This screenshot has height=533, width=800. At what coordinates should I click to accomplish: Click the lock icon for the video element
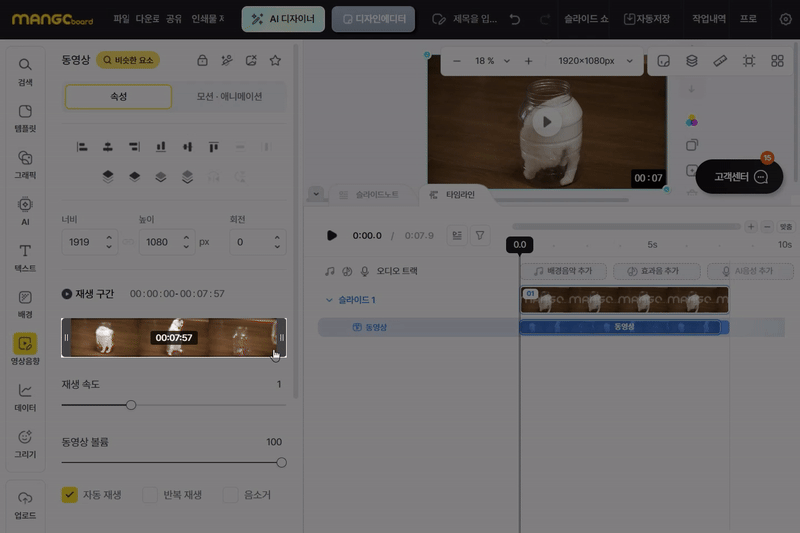(202, 61)
